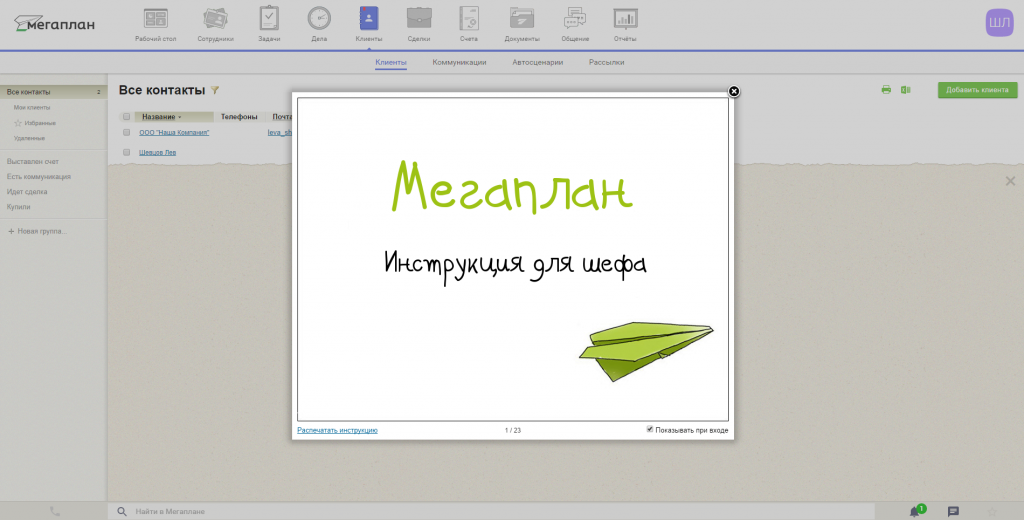Open the Общение chat section
1024x520 pixels.
[575, 25]
